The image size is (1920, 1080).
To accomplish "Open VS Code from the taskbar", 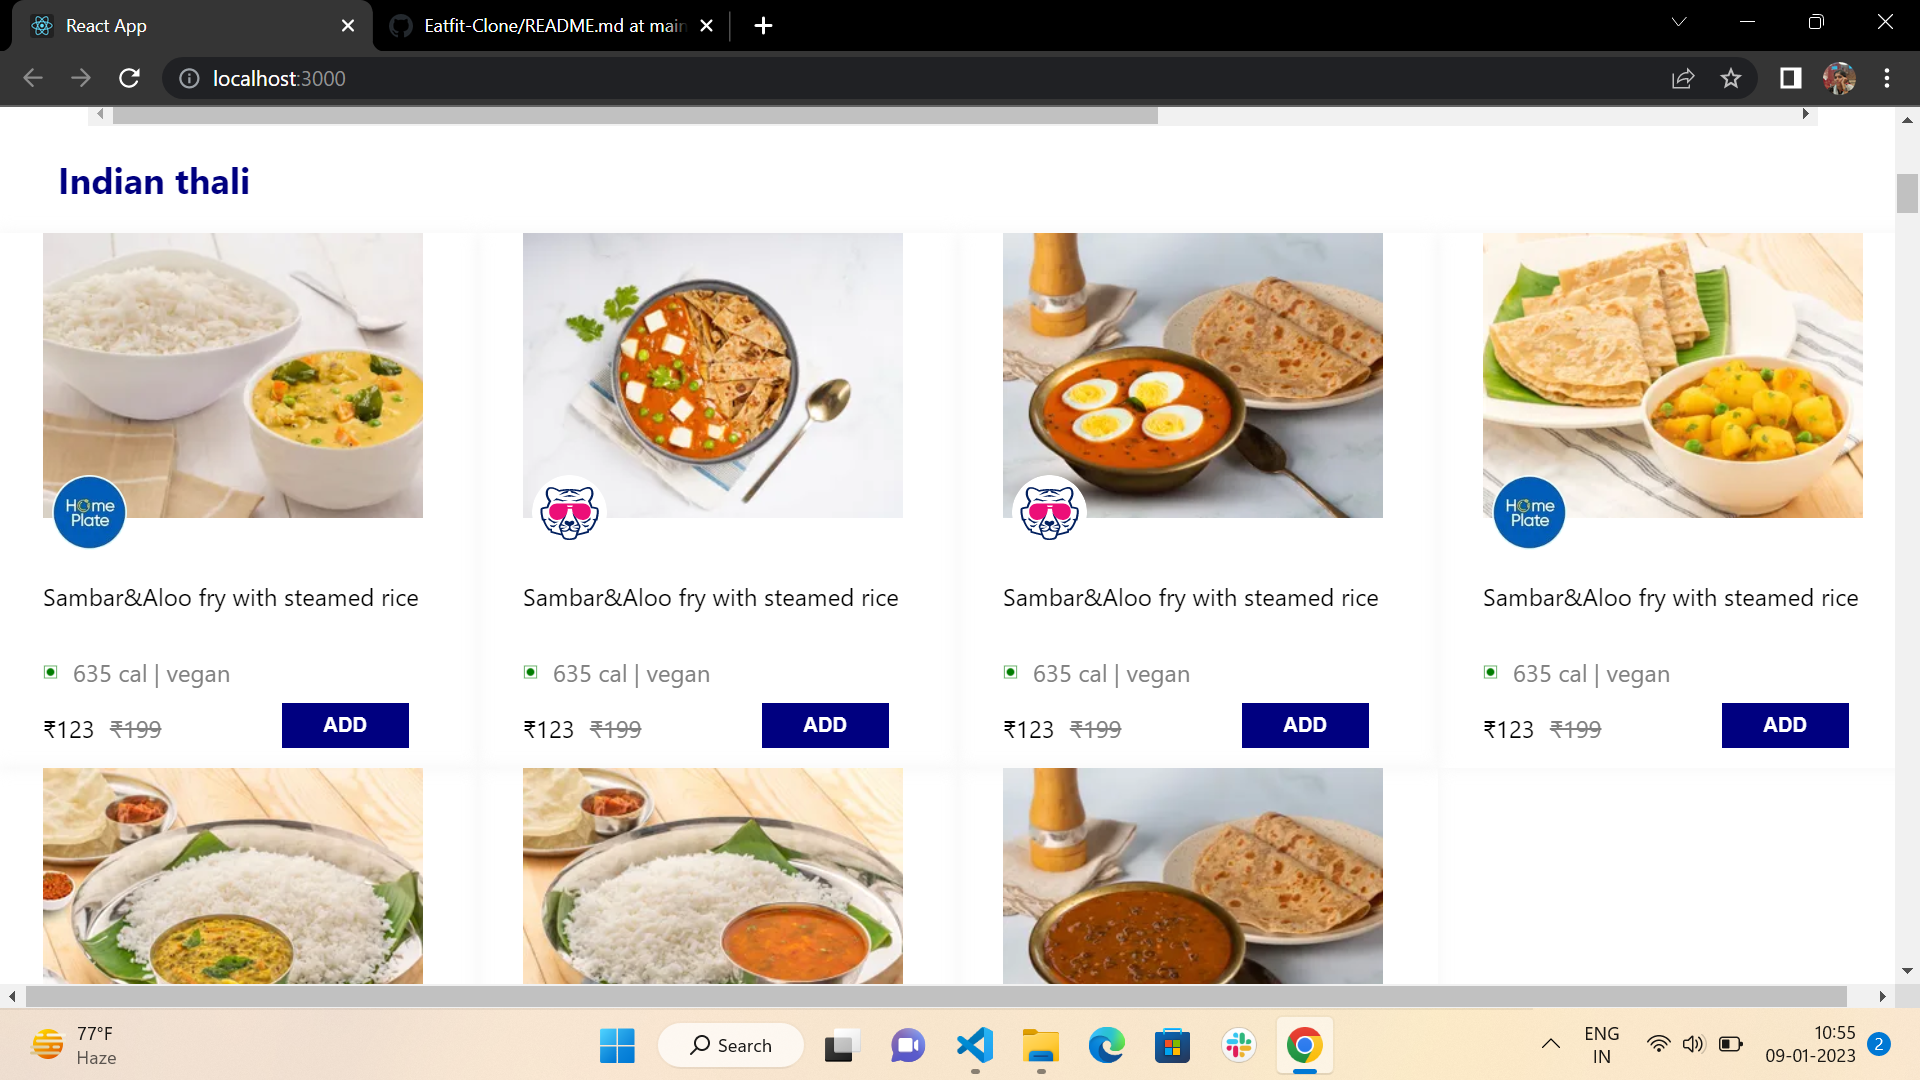I will tap(974, 1044).
